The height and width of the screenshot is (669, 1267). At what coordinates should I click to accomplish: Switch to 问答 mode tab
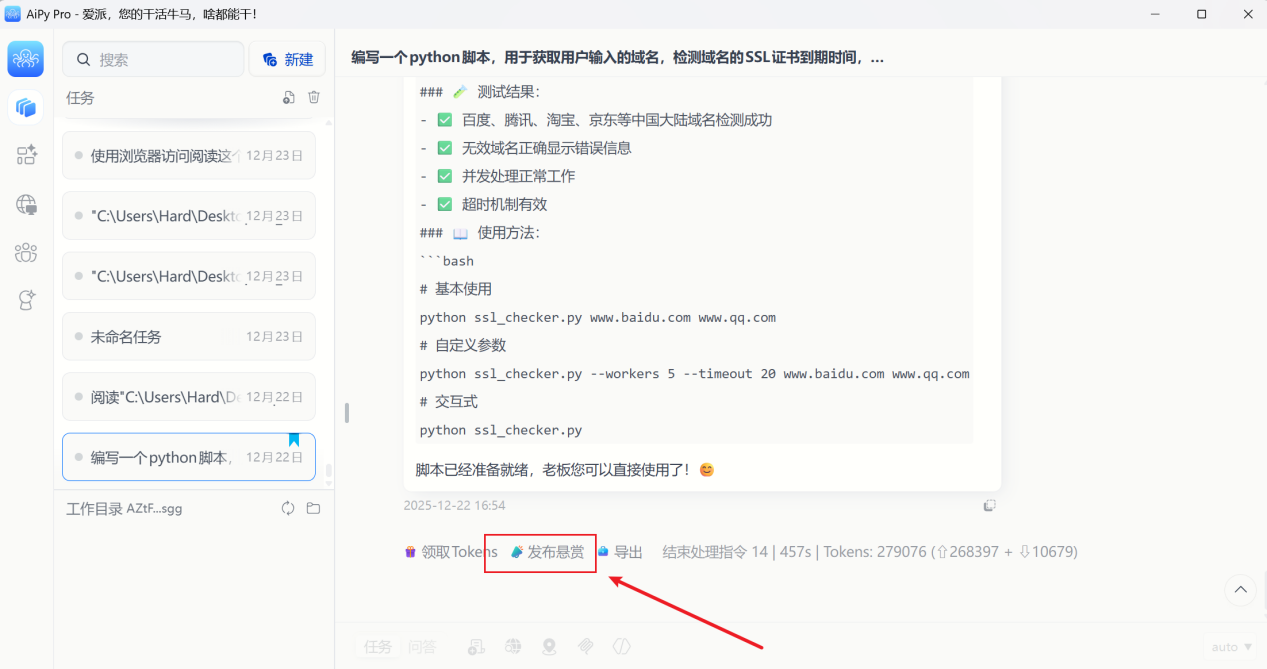click(x=422, y=647)
